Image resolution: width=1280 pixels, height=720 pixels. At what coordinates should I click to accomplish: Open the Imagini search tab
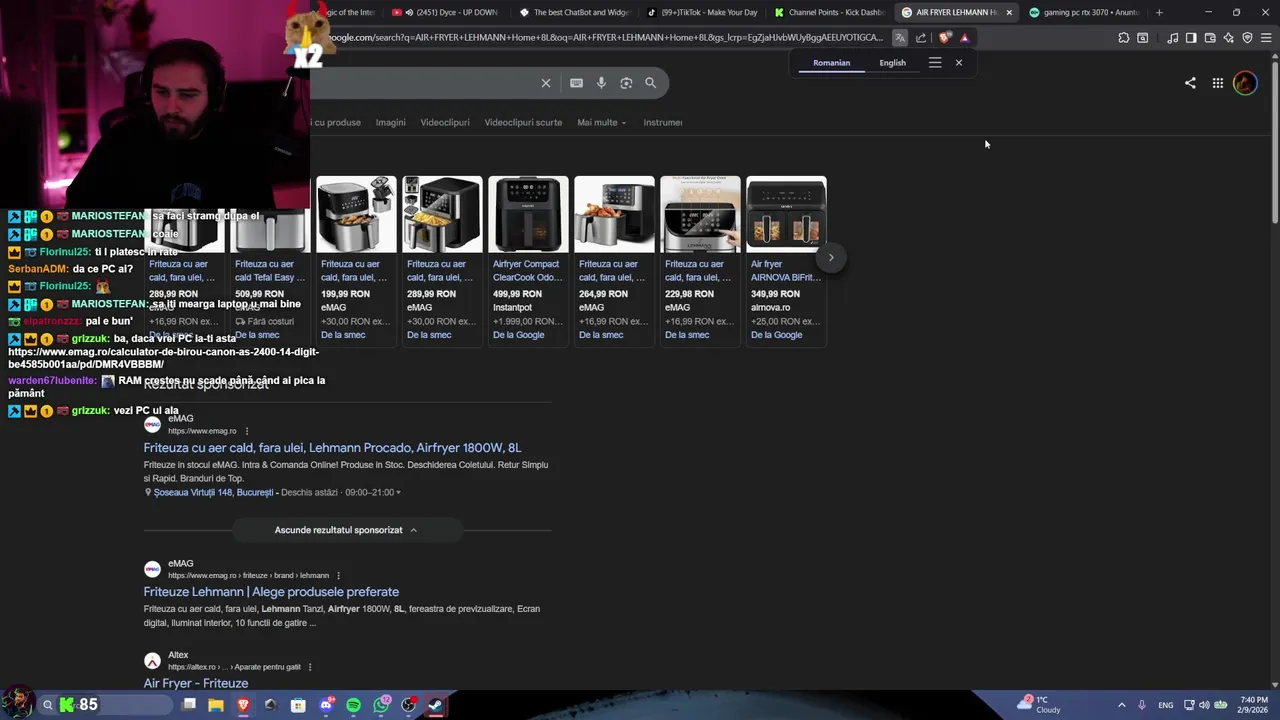(x=391, y=122)
